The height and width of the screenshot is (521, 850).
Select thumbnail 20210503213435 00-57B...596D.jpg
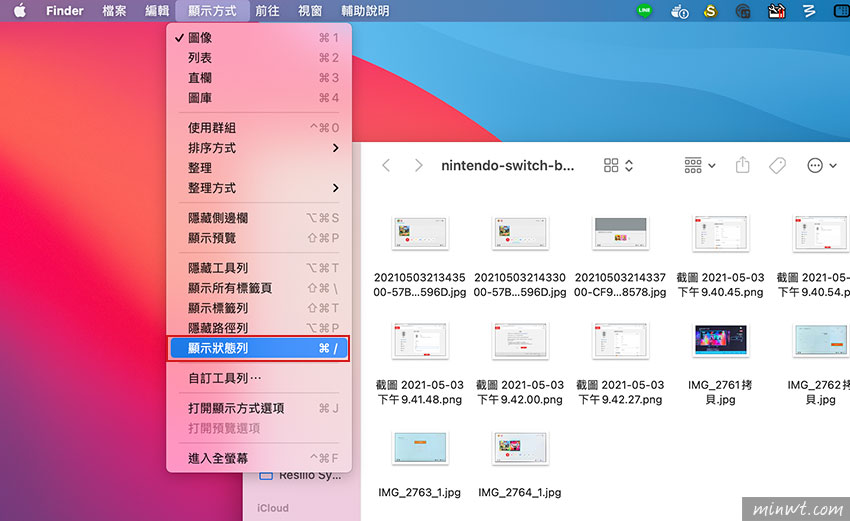(420, 233)
